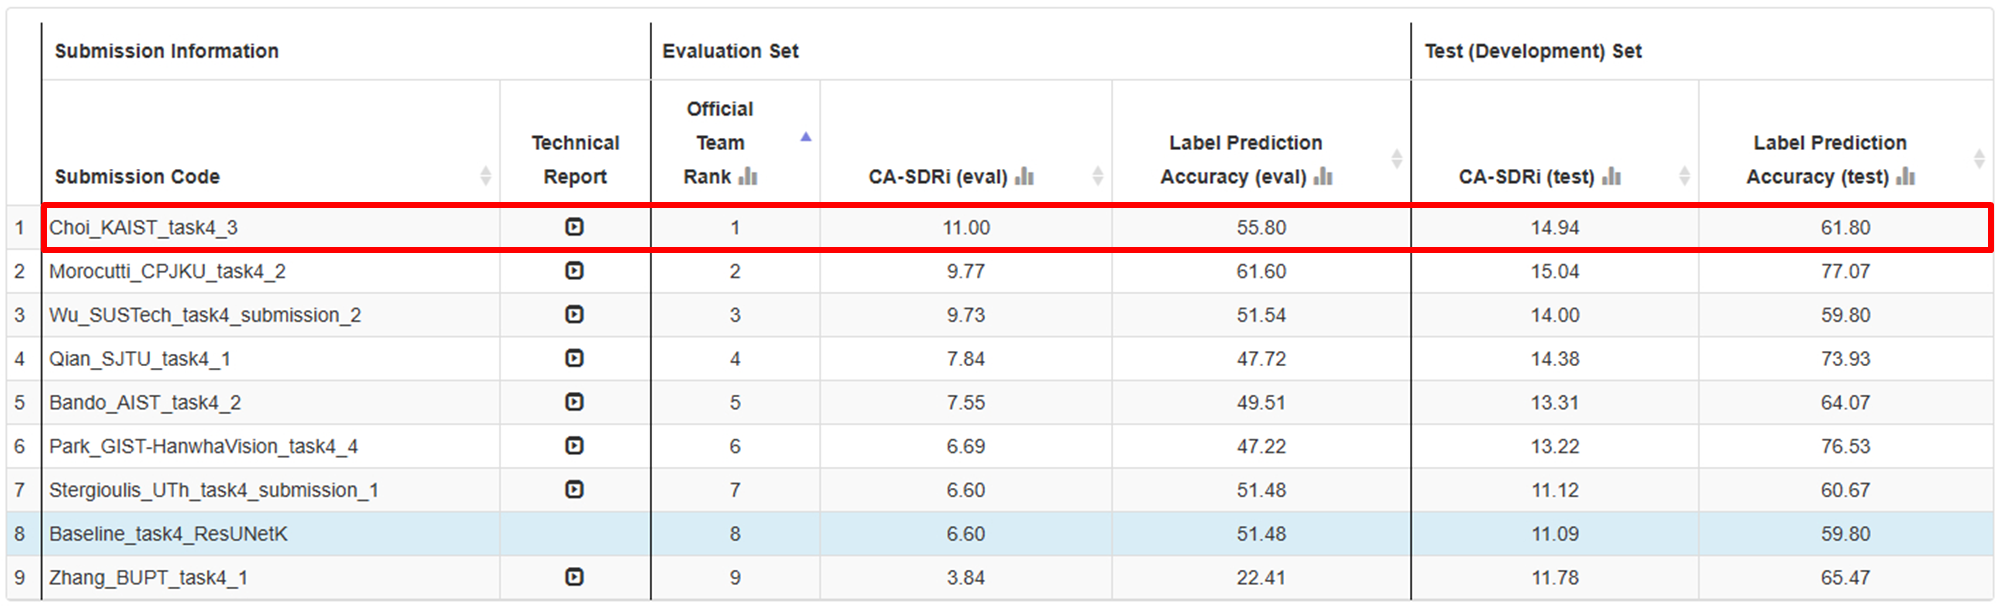Image resolution: width=2000 pixels, height=607 pixels.
Task: Open technical report for Qian_SJTU_task4_1
Action: pos(574,358)
